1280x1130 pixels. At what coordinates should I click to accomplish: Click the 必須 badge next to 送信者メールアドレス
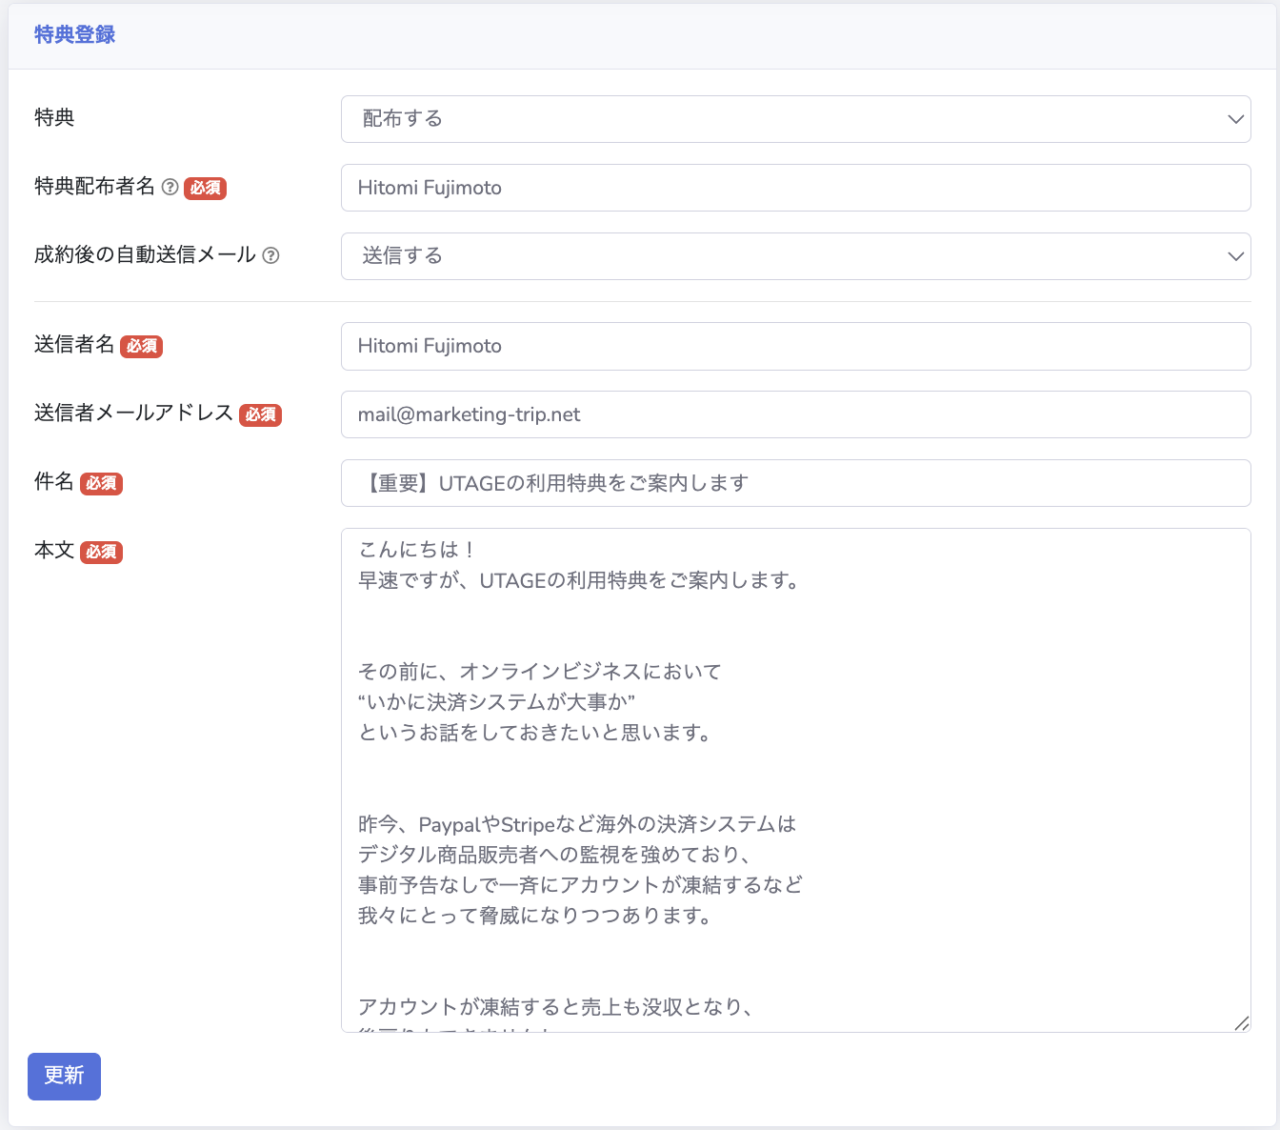click(x=260, y=415)
